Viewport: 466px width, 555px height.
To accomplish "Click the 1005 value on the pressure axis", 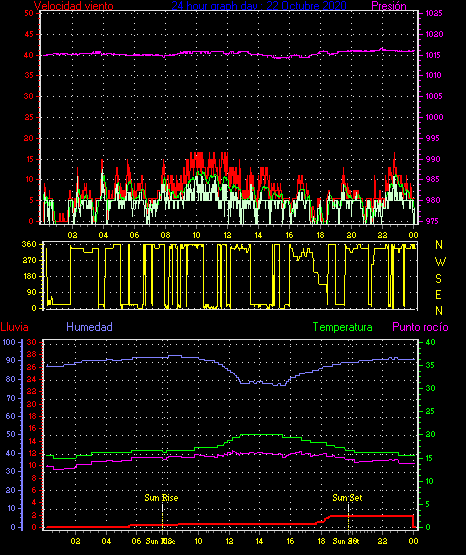I will click(x=434, y=96).
